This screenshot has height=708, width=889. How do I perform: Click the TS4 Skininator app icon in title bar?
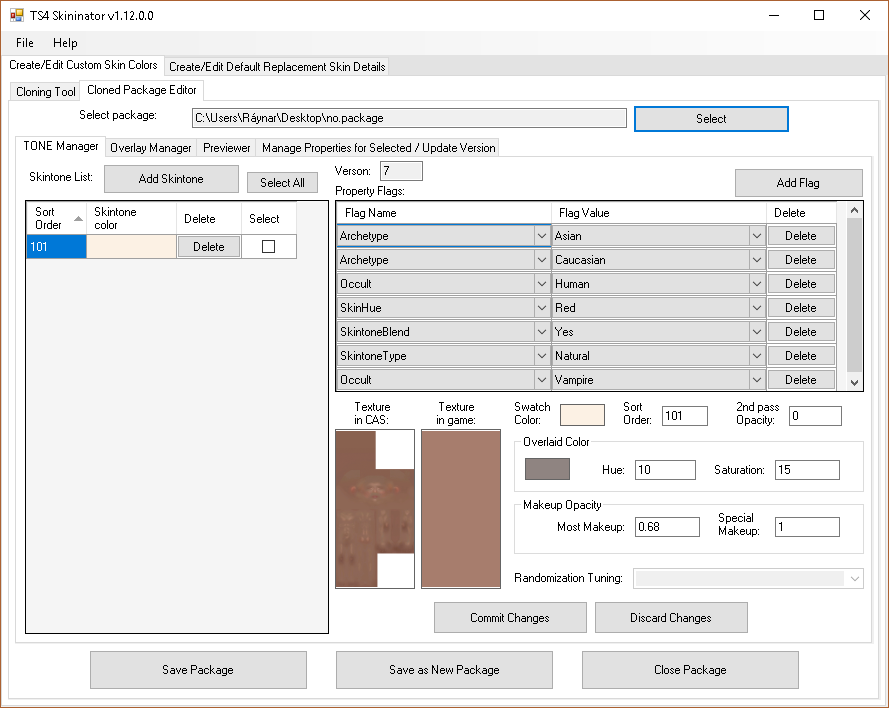pyautogui.click(x=16, y=15)
